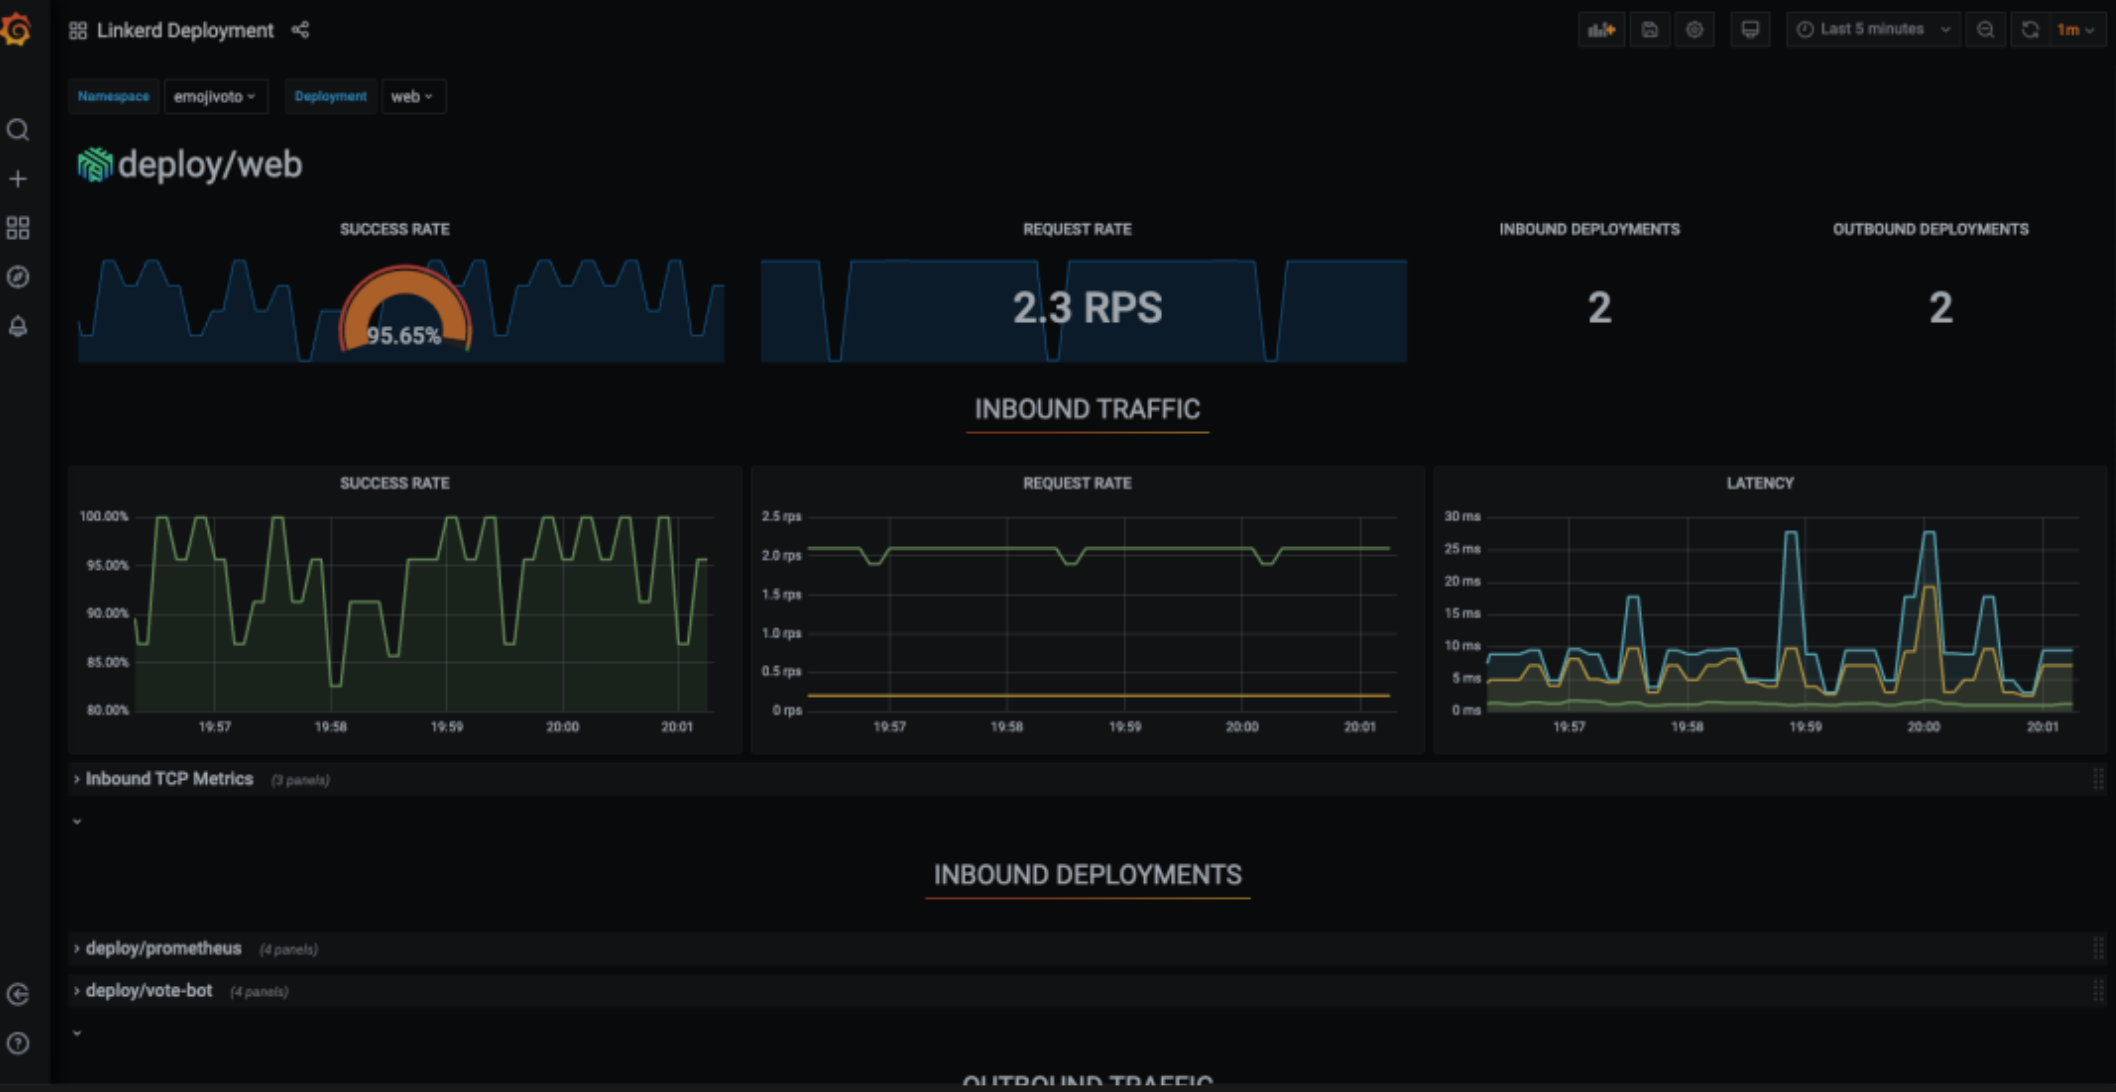Click drag handle on Inbound TCP Metrics row

(x=2097, y=779)
